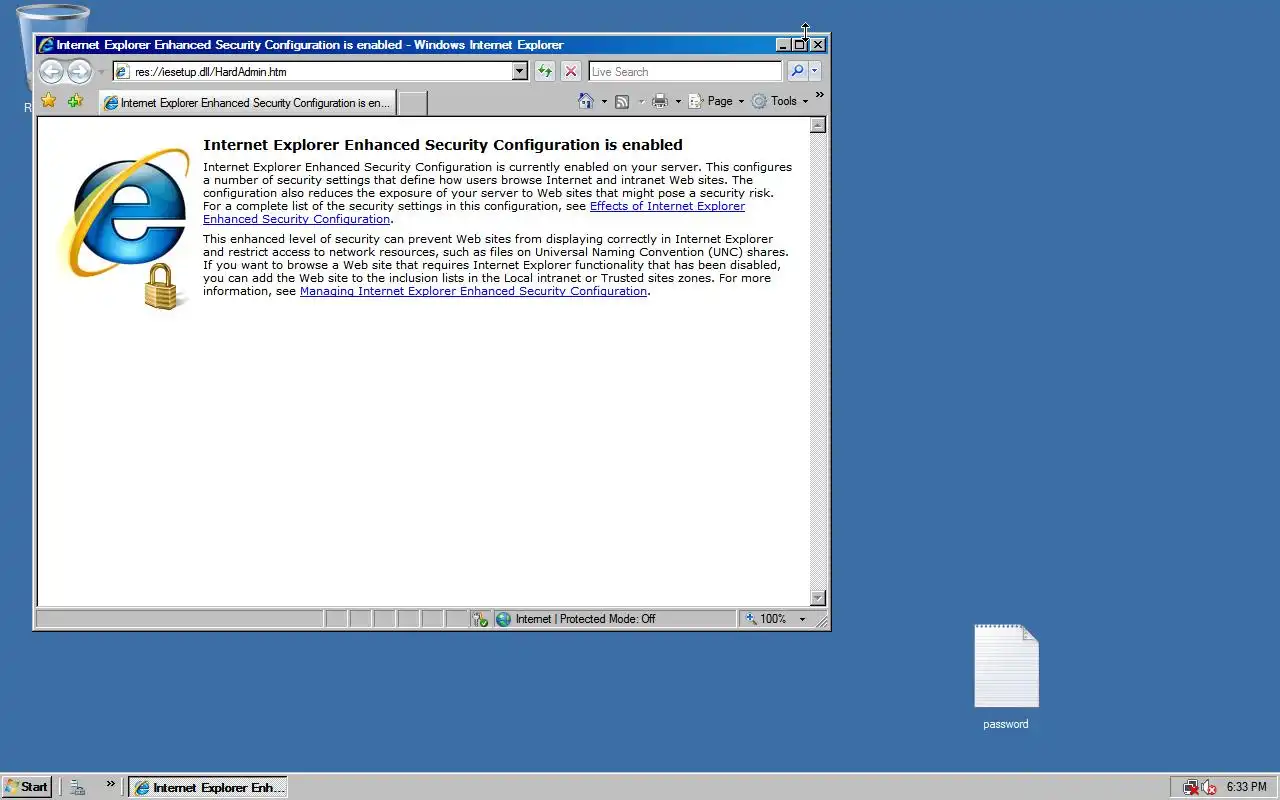Maximize the Internet Explorer window
1280x800 pixels.
tap(800, 44)
